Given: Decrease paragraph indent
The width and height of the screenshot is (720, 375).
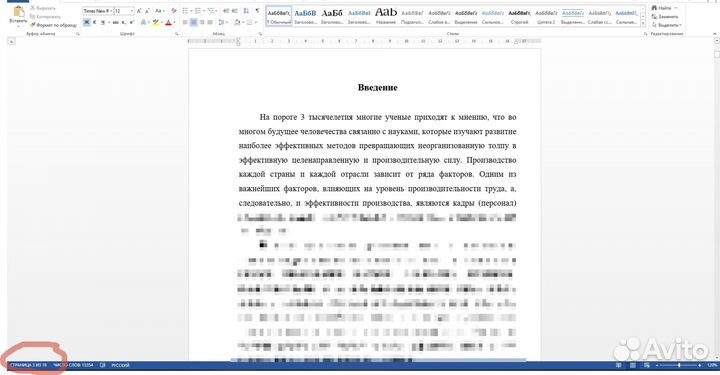Looking at the screenshot, I should pos(226,11).
